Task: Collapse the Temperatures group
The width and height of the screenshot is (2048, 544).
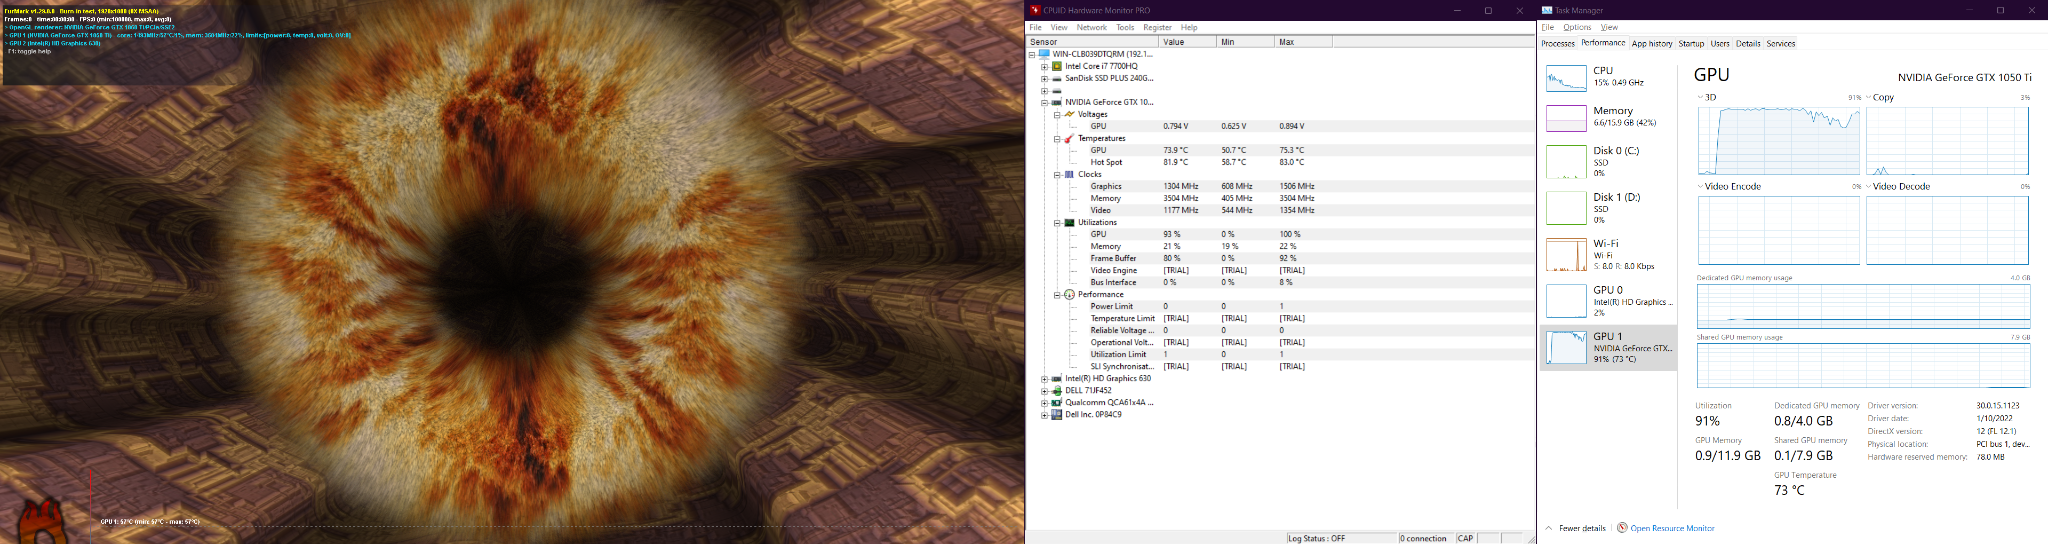Action: (x=1057, y=138)
